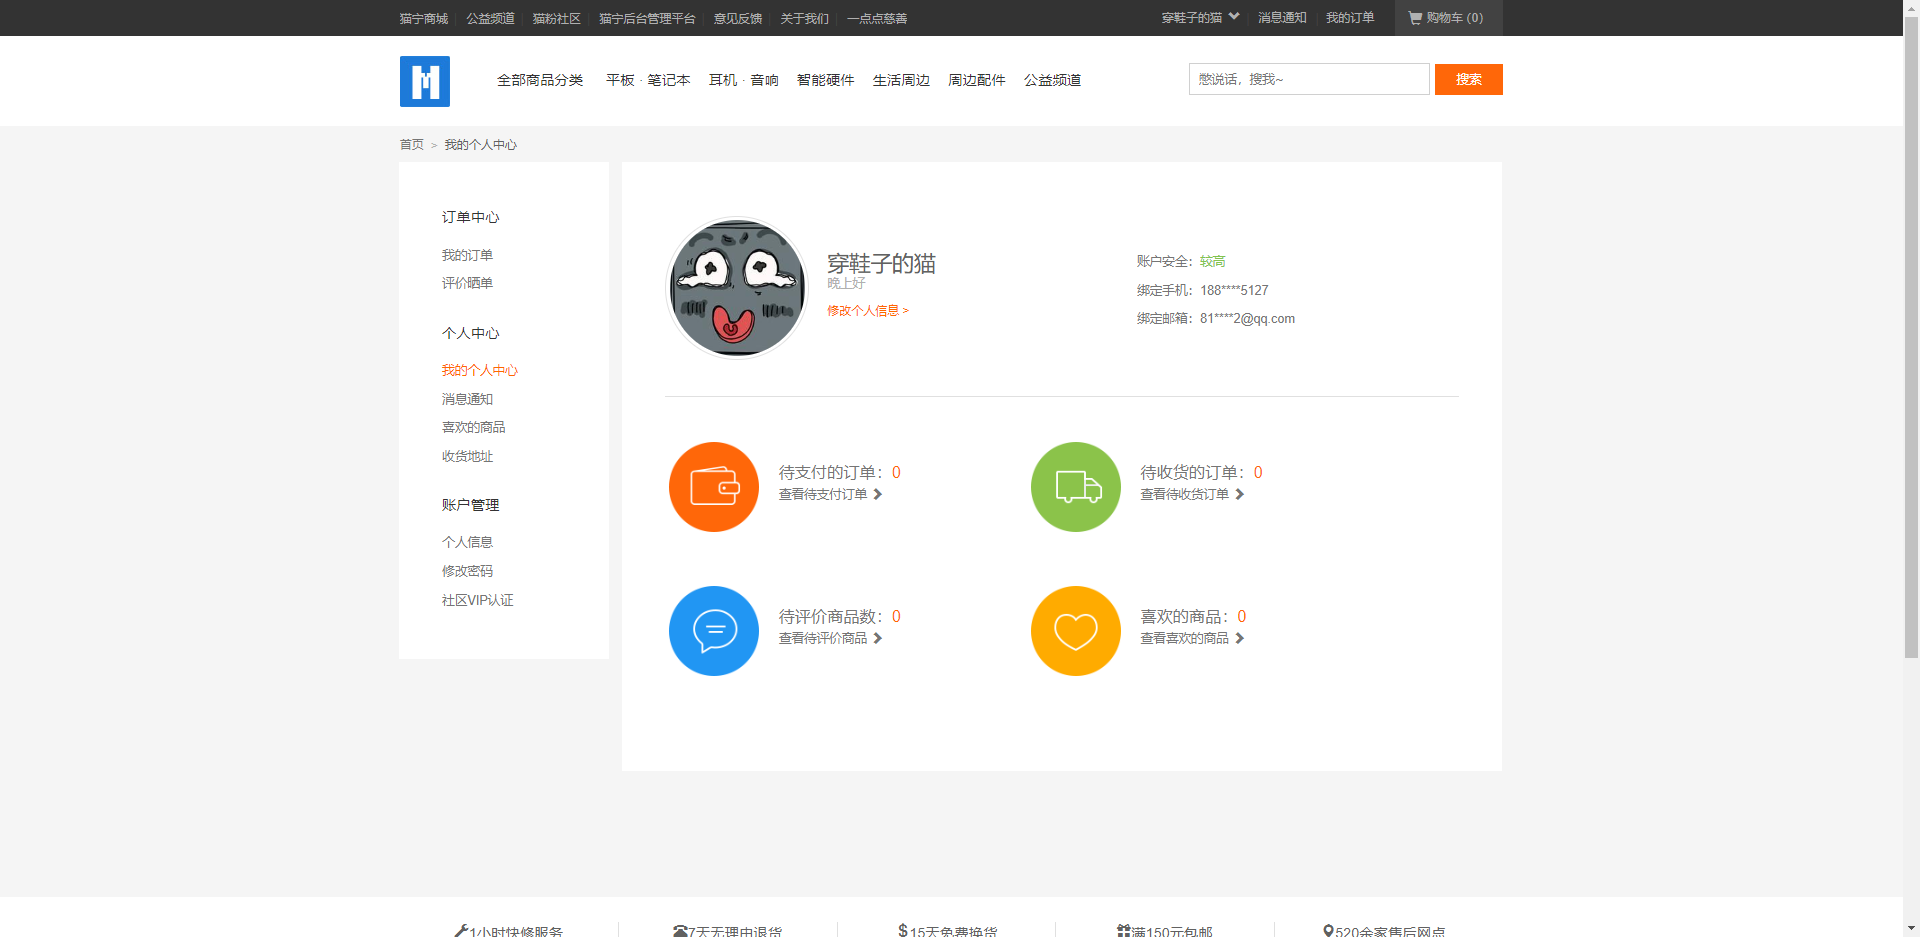Click chevron next to 查看待收货订单
This screenshot has height=937, width=1920.
pos(1240,495)
